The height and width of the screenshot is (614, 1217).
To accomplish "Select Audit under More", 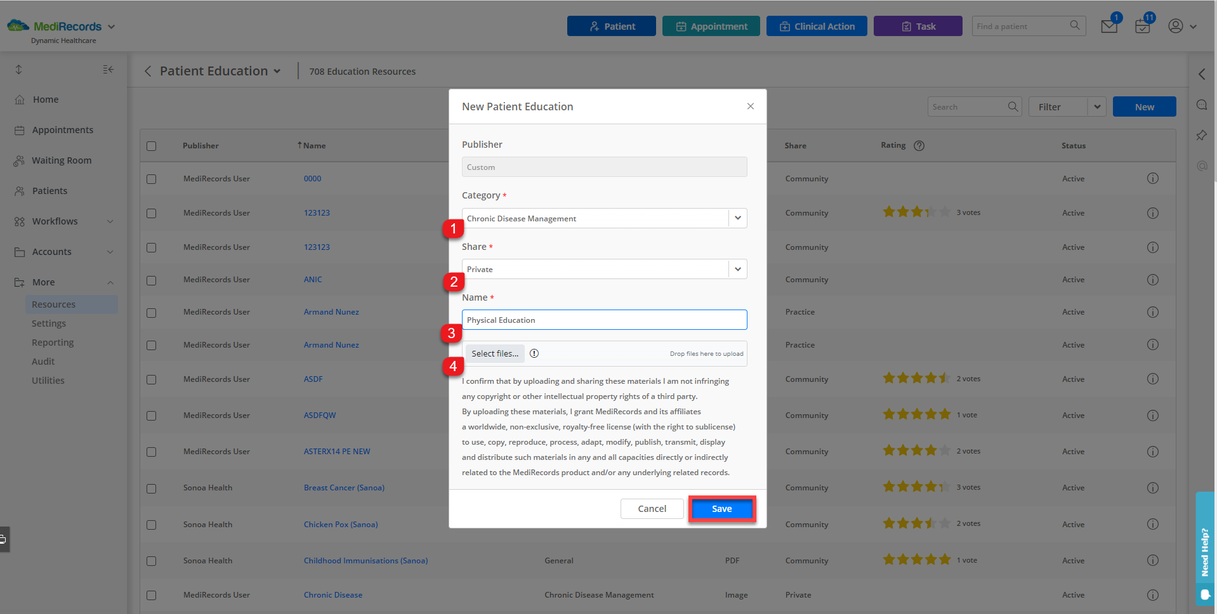I will pyautogui.click(x=43, y=361).
